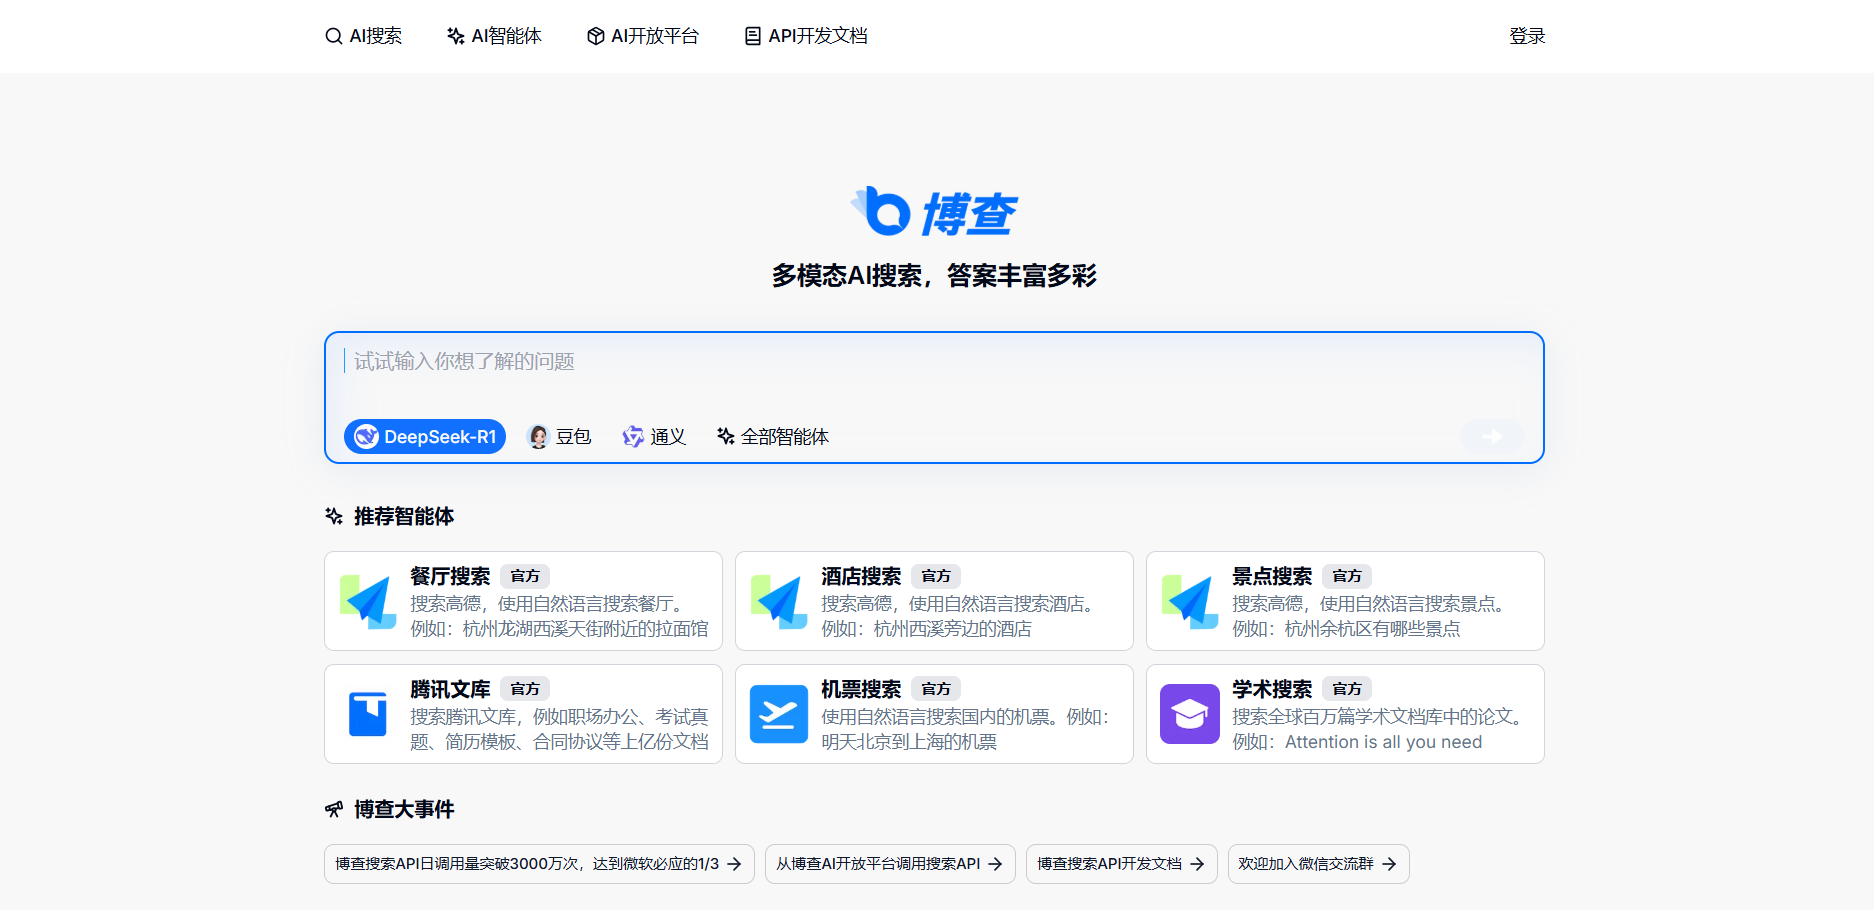Click the 机票搜索 airplane icon
This screenshot has width=1874, height=910.
[x=779, y=714]
